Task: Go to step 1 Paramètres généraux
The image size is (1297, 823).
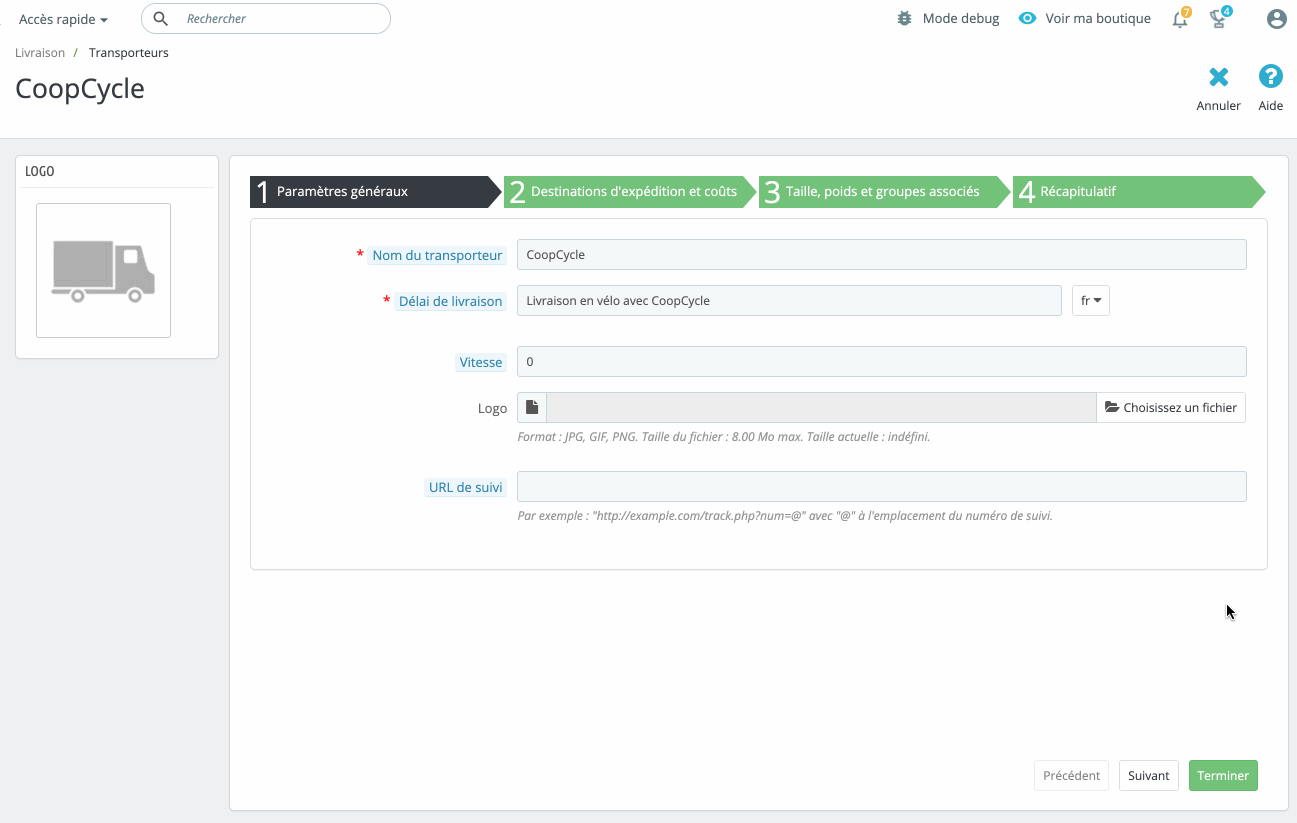Action: 375,191
